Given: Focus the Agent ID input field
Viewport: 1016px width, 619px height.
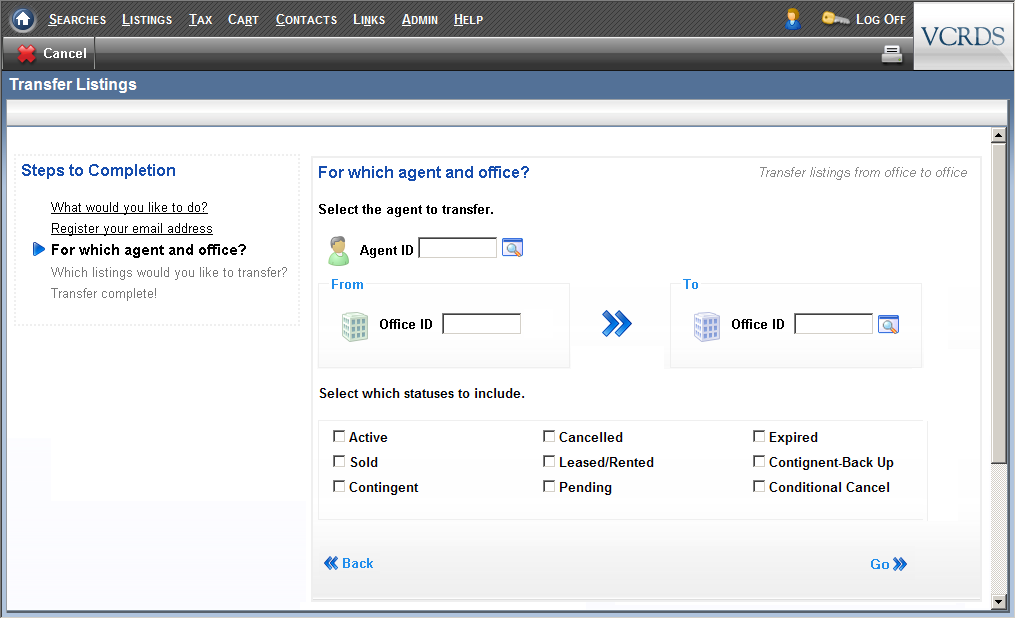Looking at the screenshot, I should [x=457, y=248].
